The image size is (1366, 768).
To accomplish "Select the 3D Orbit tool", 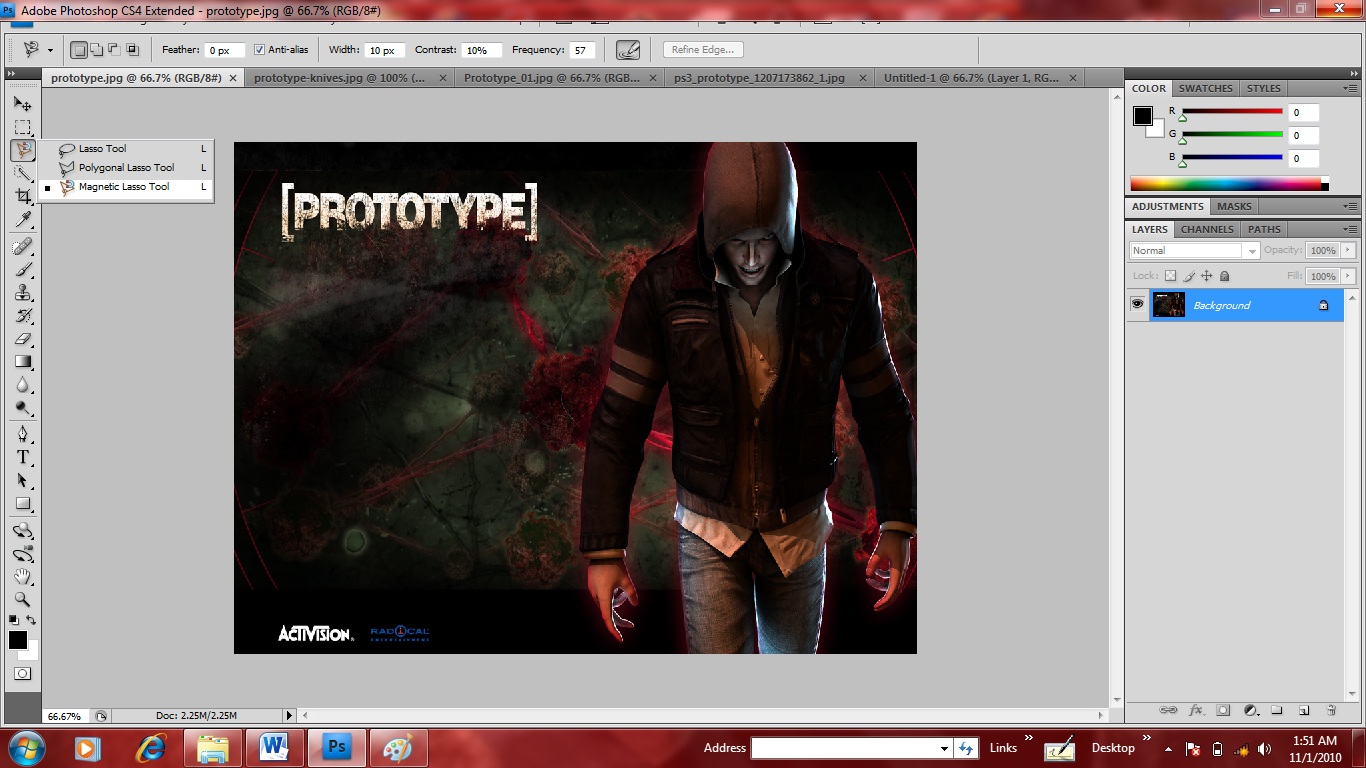I will 22,554.
